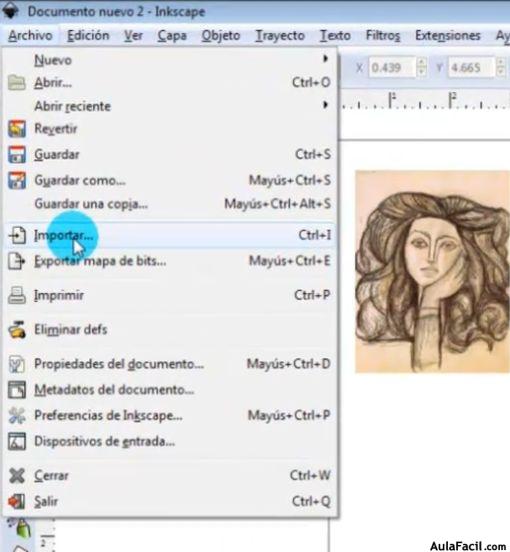Increase the Y coordinate with stepper

[500, 63]
